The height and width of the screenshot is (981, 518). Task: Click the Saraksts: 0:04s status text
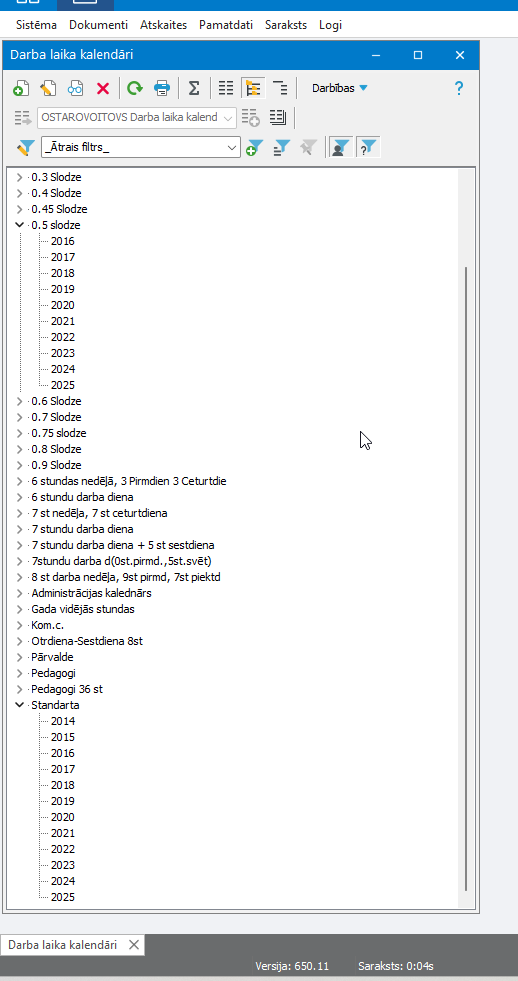(x=395, y=967)
